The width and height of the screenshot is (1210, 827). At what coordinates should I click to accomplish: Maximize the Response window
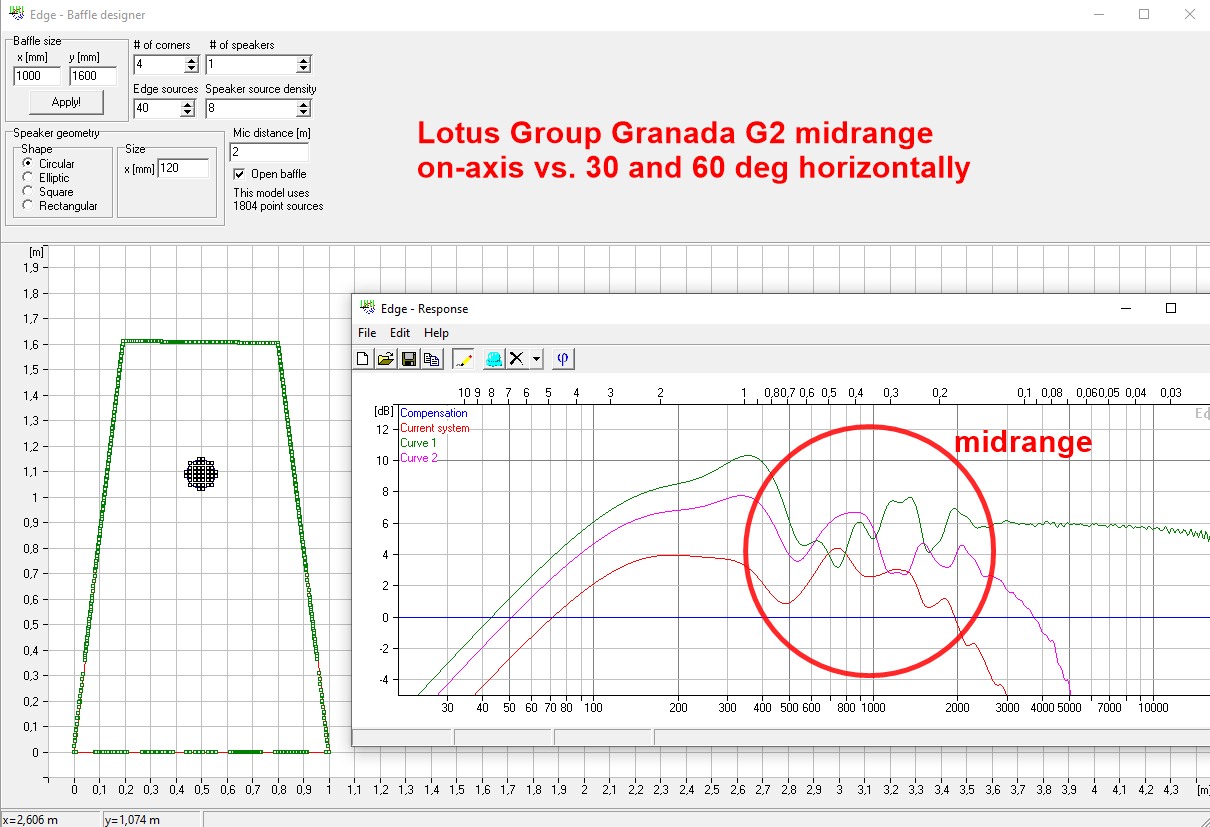click(x=1171, y=308)
